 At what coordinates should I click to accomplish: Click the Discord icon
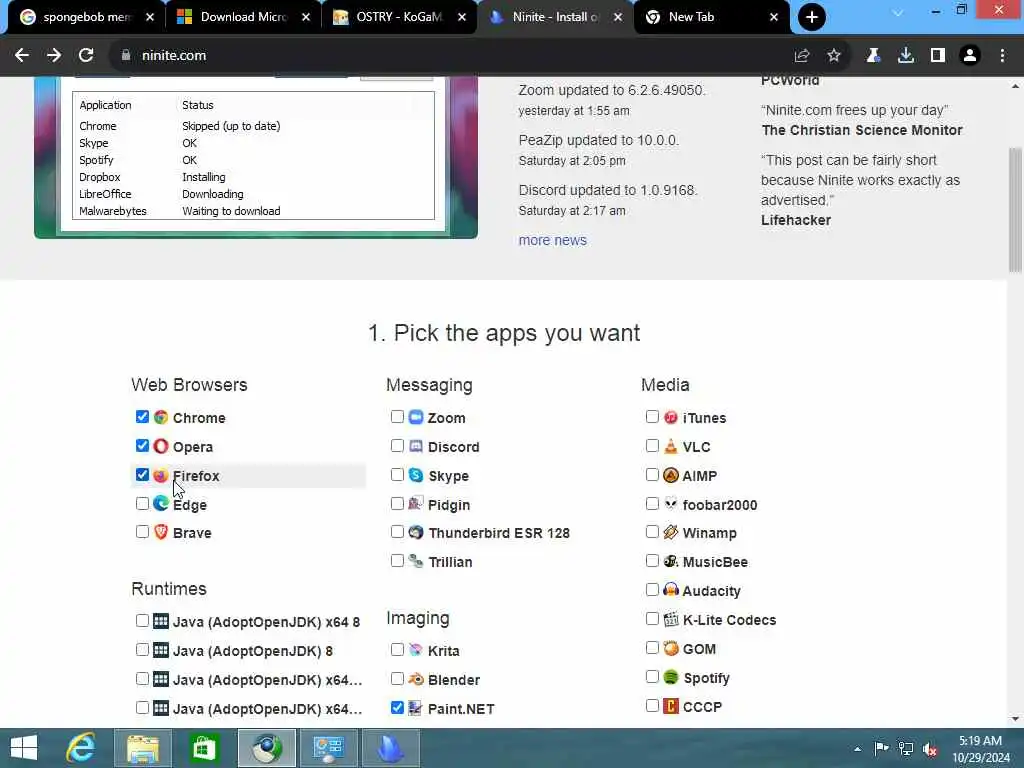coord(416,446)
